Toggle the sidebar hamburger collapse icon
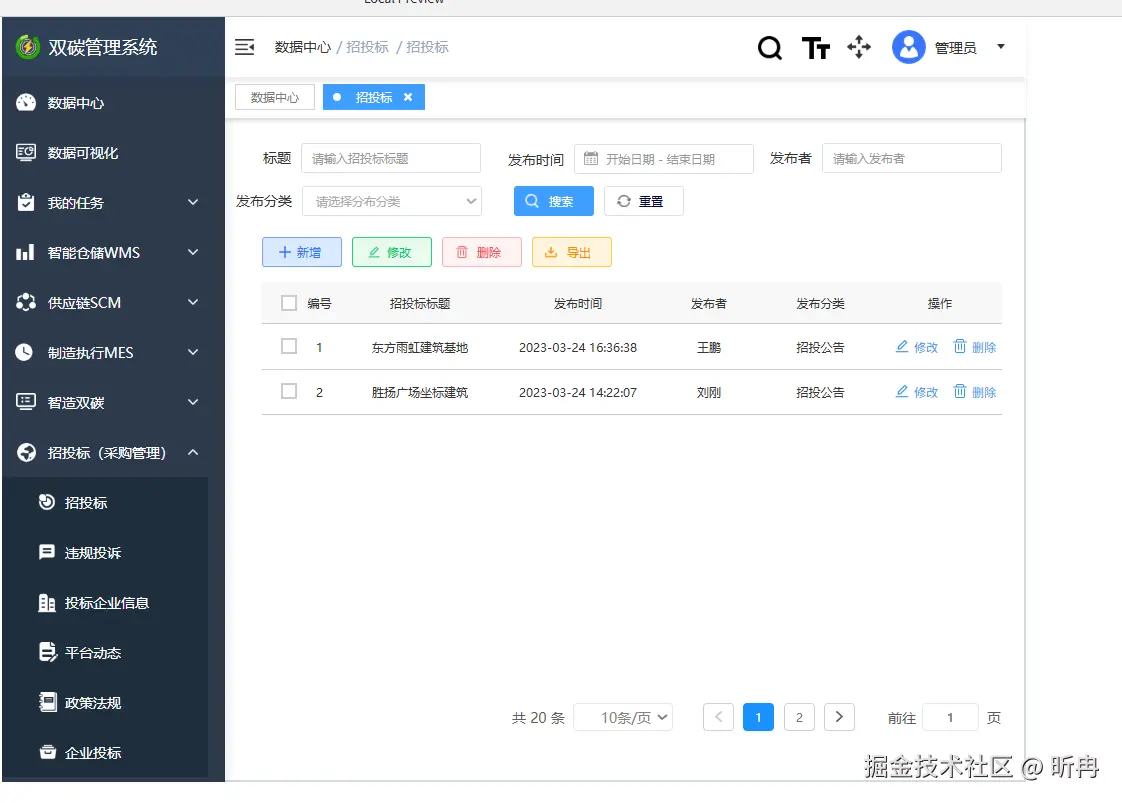The width and height of the screenshot is (1122, 803). click(245, 47)
